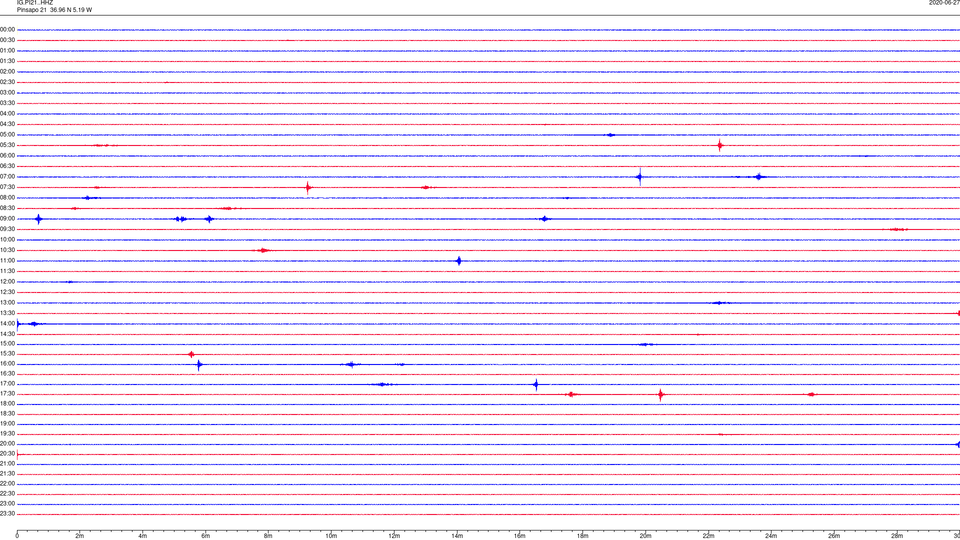Select the 17:30 trace time label

(x=7, y=394)
